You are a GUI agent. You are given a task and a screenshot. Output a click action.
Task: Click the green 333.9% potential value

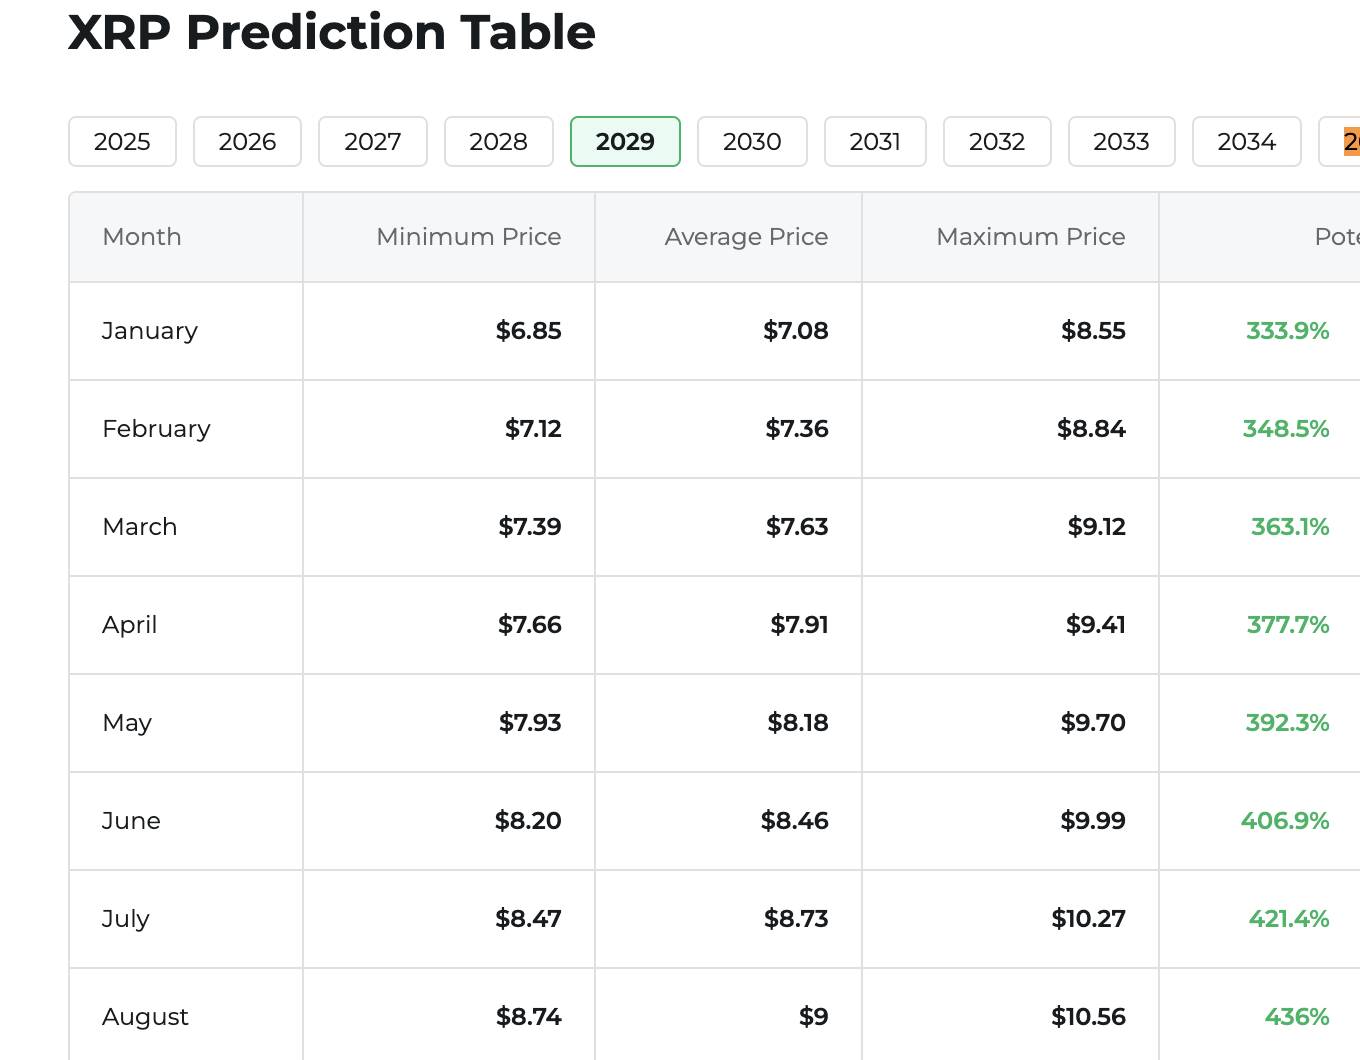1288,331
